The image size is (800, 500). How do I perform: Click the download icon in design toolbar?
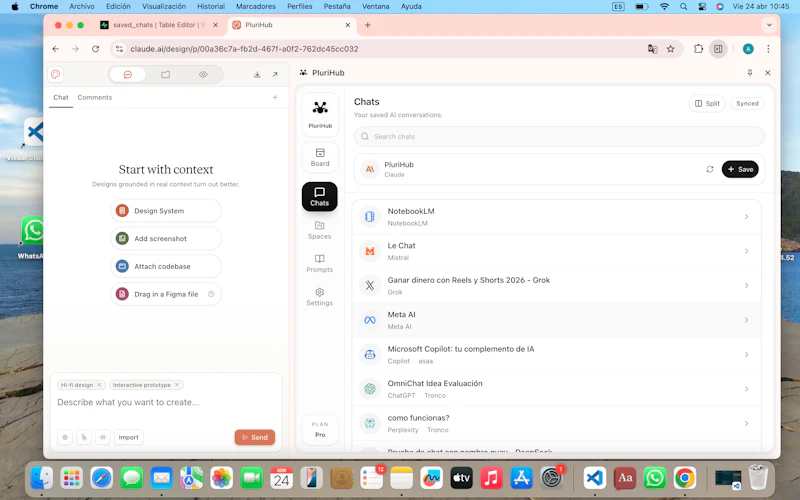[257, 74]
